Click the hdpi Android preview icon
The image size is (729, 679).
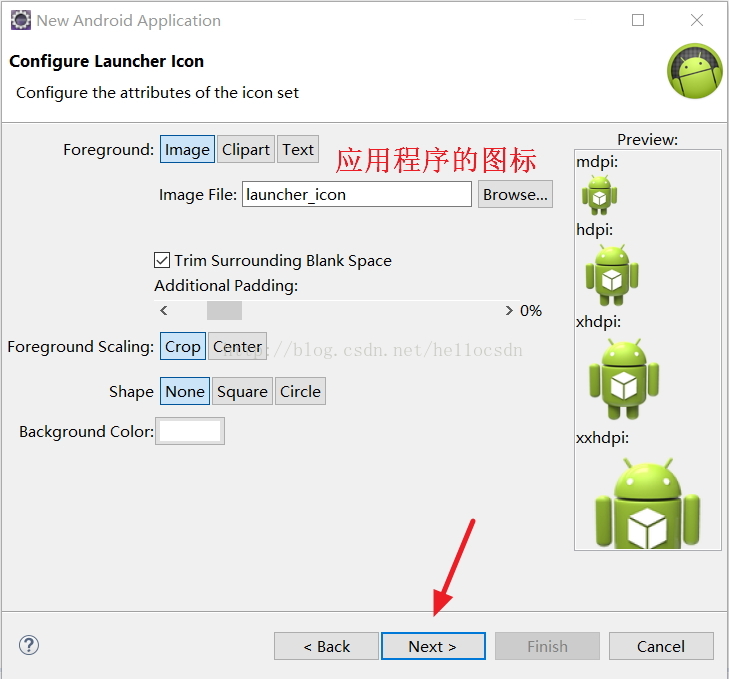click(612, 275)
